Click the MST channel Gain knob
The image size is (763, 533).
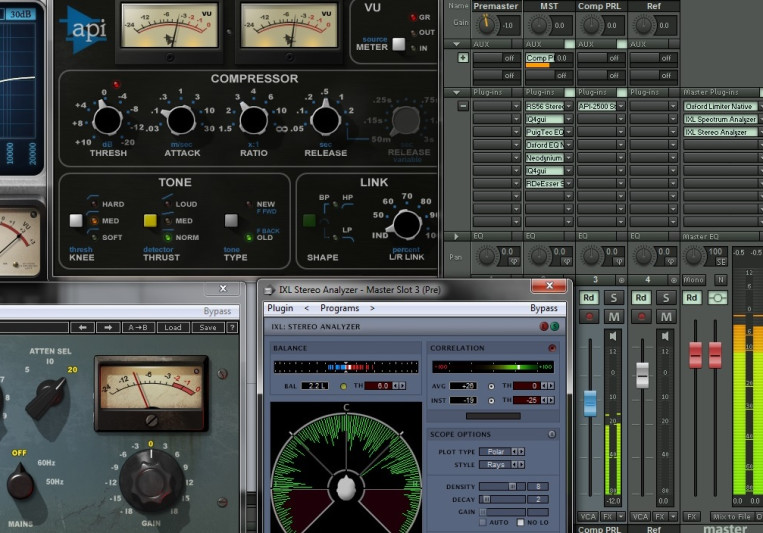tap(538, 25)
